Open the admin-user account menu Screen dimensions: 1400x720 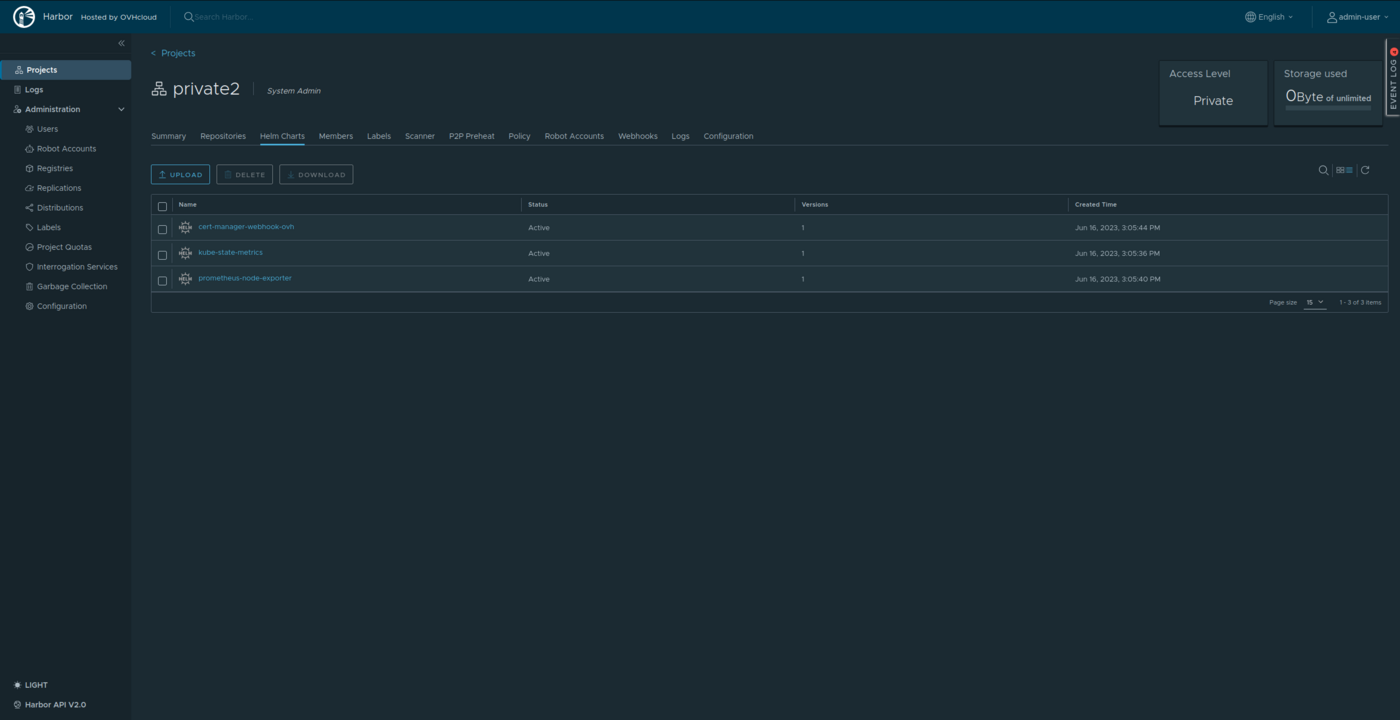[x=1357, y=17]
